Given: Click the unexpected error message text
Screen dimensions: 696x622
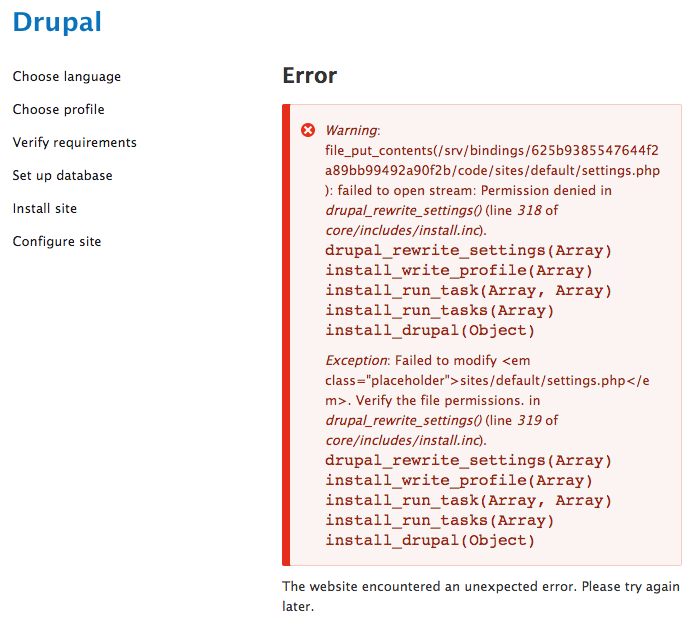Looking at the screenshot, I should [x=481, y=596].
